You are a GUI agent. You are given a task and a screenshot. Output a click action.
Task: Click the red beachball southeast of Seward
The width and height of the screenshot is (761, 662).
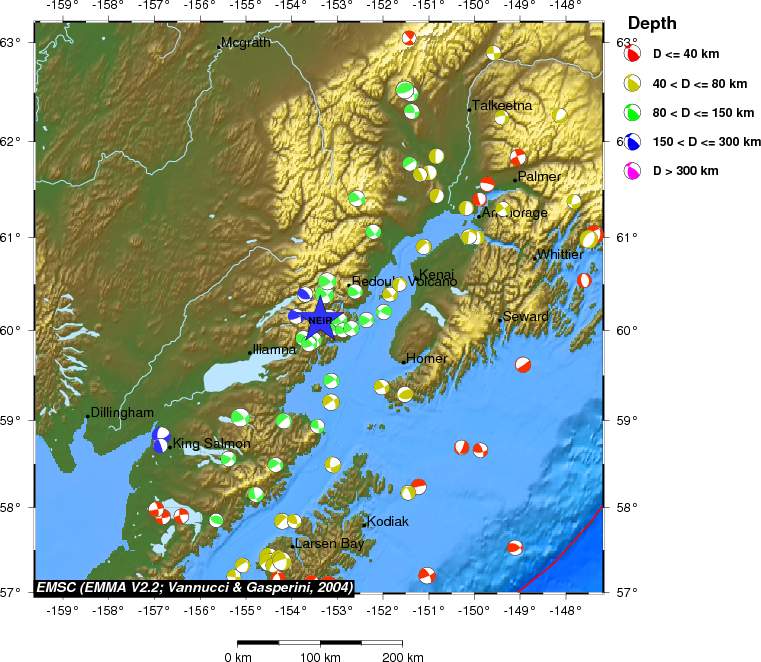pos(523,365)
